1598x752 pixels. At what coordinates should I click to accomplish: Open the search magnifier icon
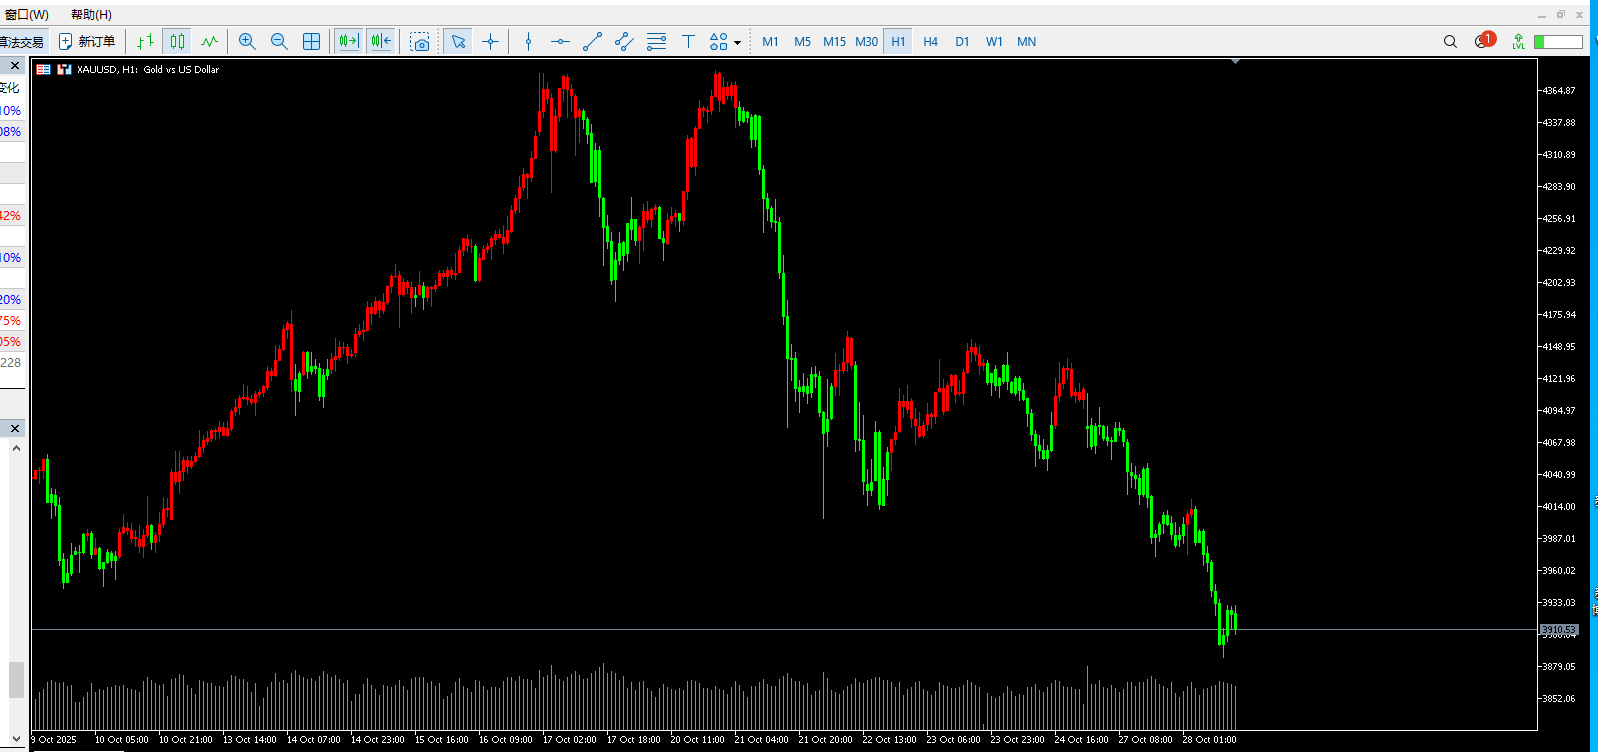1450,41
